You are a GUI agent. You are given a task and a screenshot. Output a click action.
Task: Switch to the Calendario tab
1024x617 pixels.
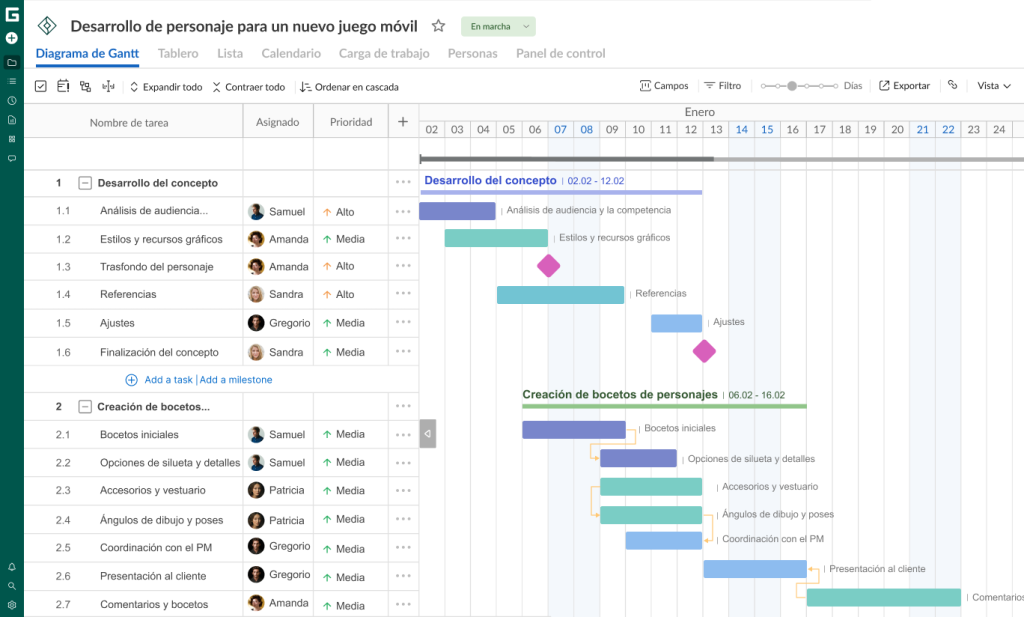[x=291, y=54]
